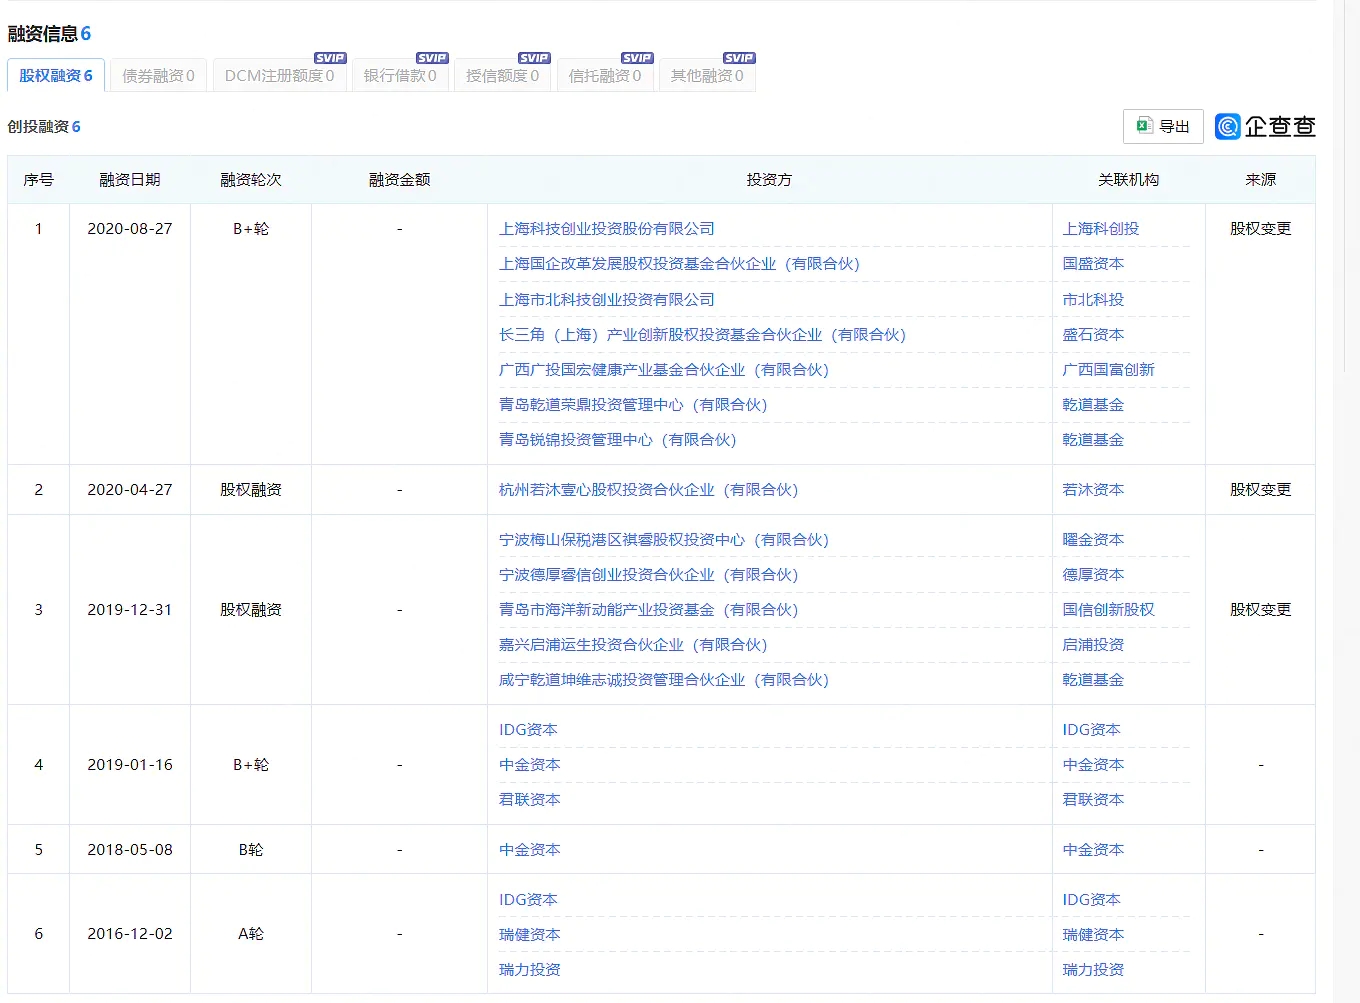This screenshot has width=1360, height=1003.
Task: Click the 融资日期 column header
Action: [130, 180]
